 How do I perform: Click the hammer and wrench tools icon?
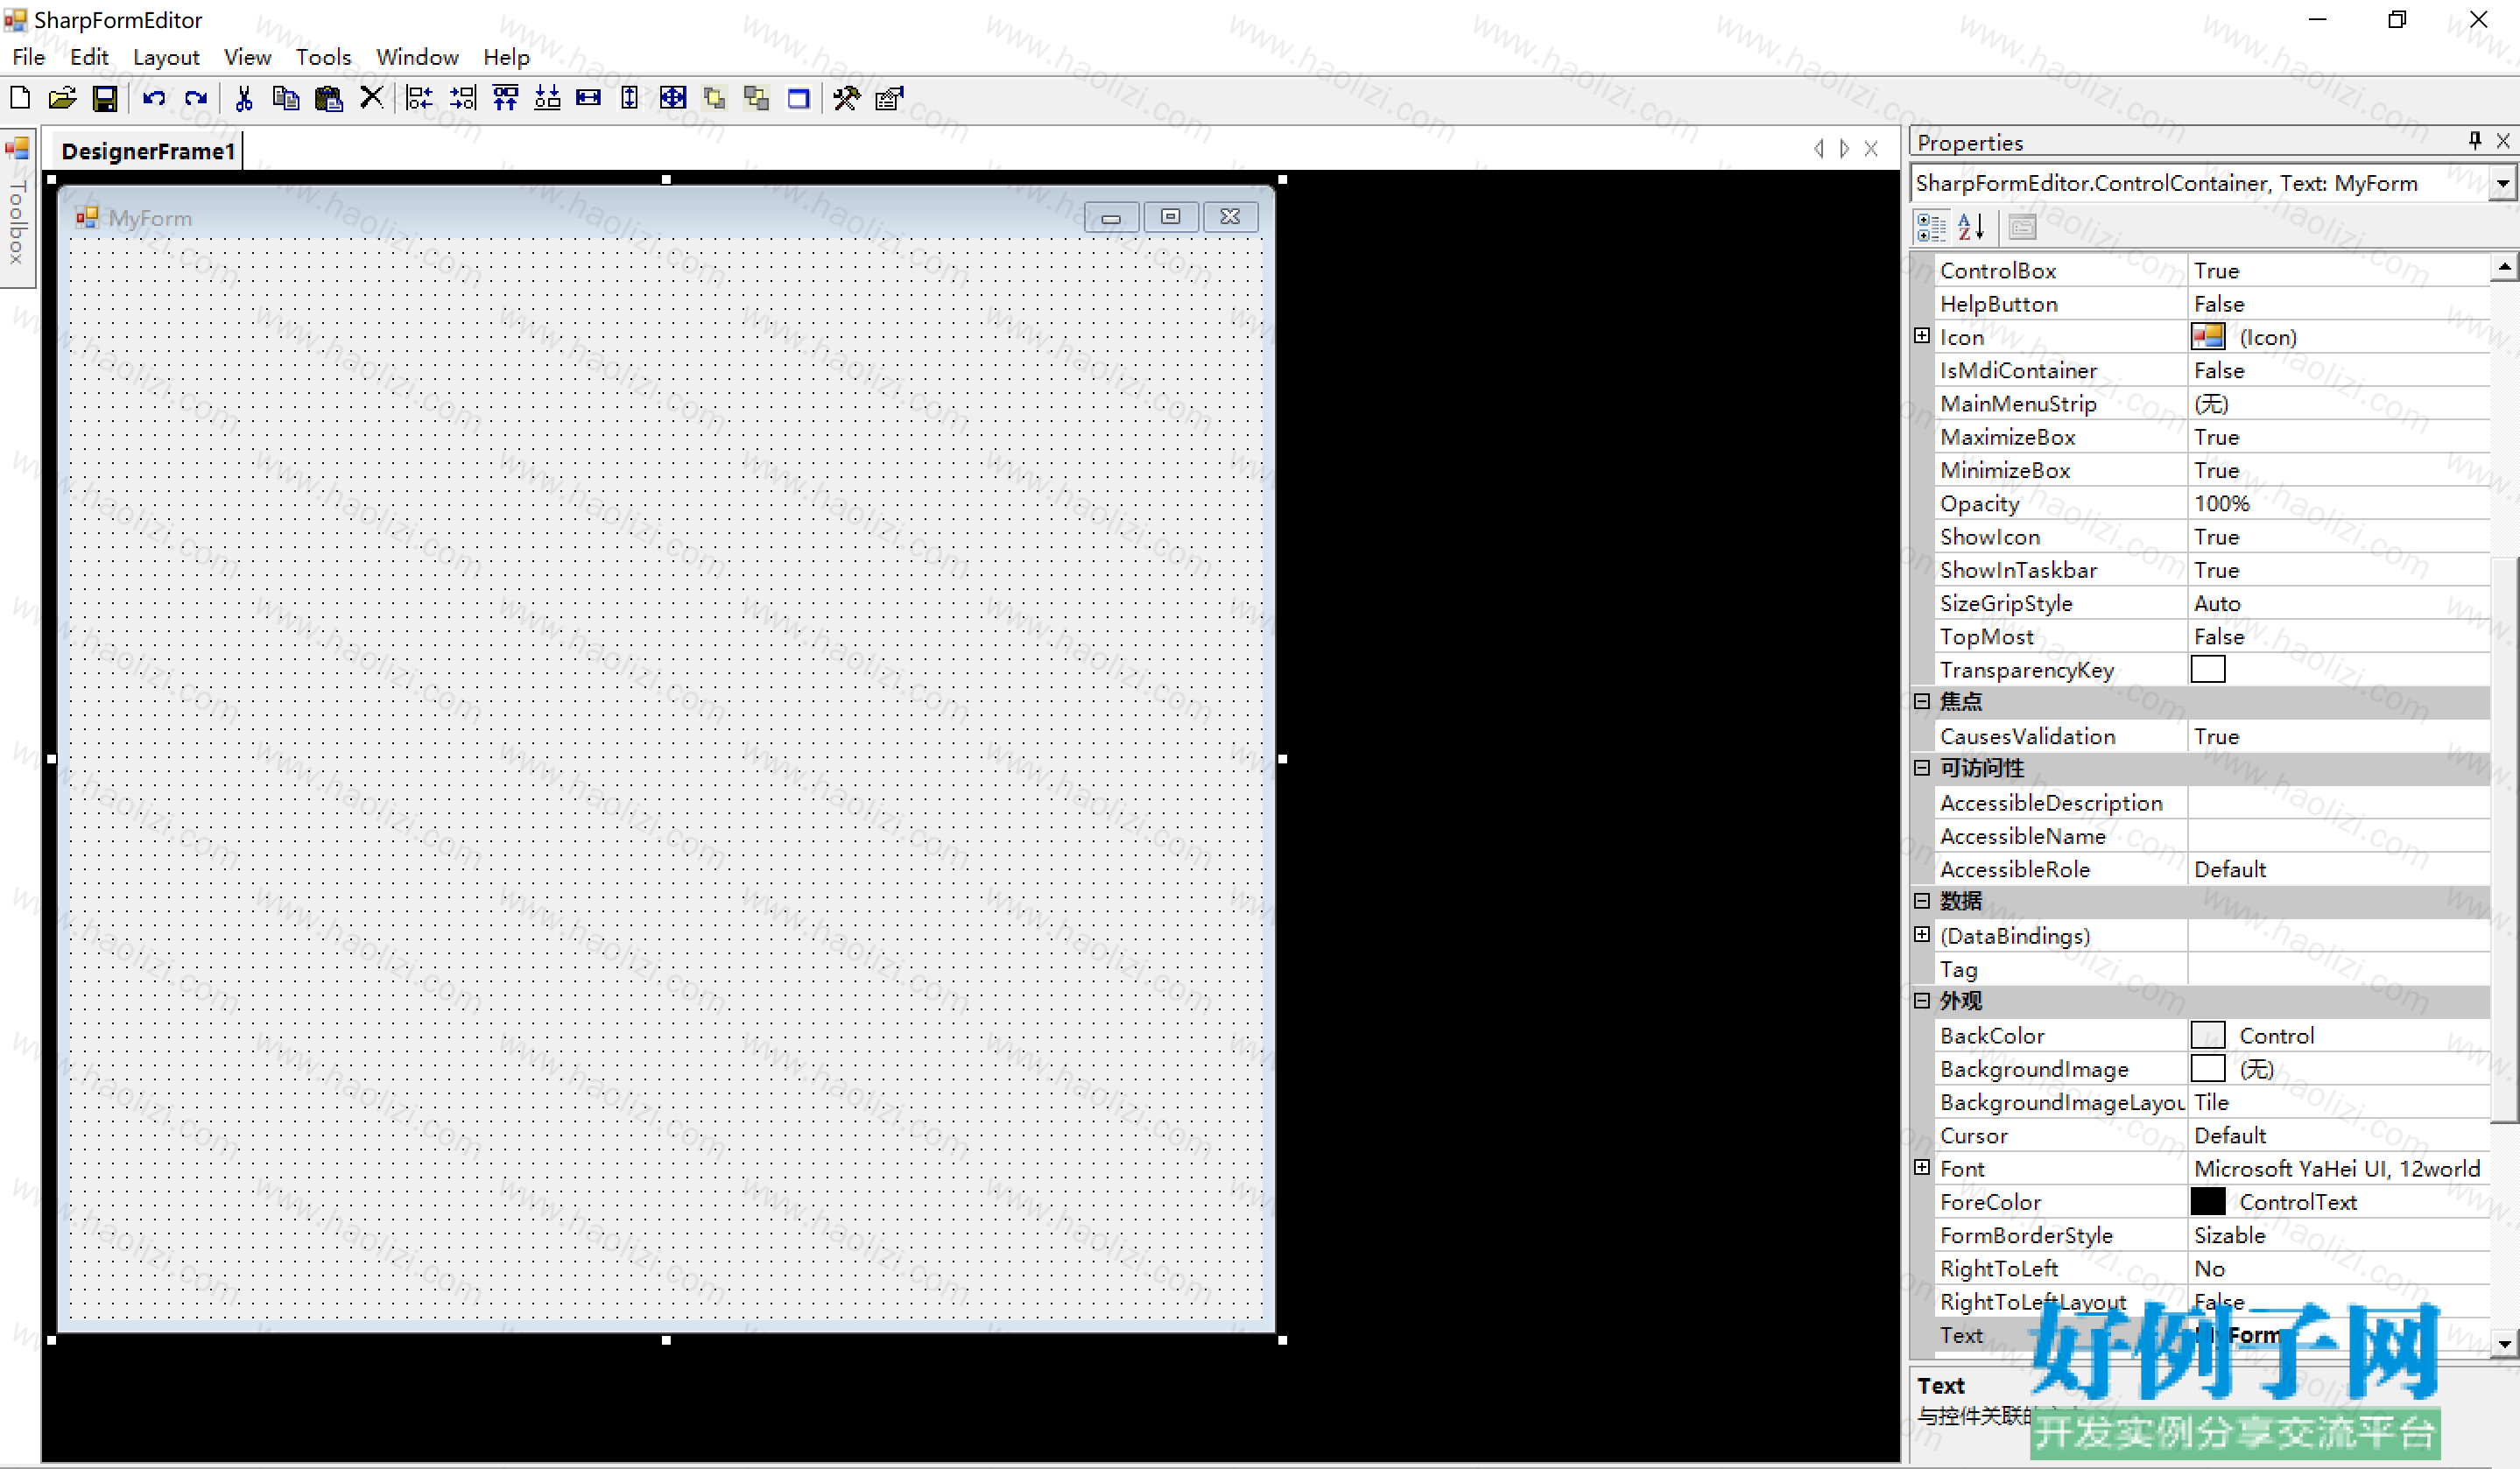[x=847, y=98]
